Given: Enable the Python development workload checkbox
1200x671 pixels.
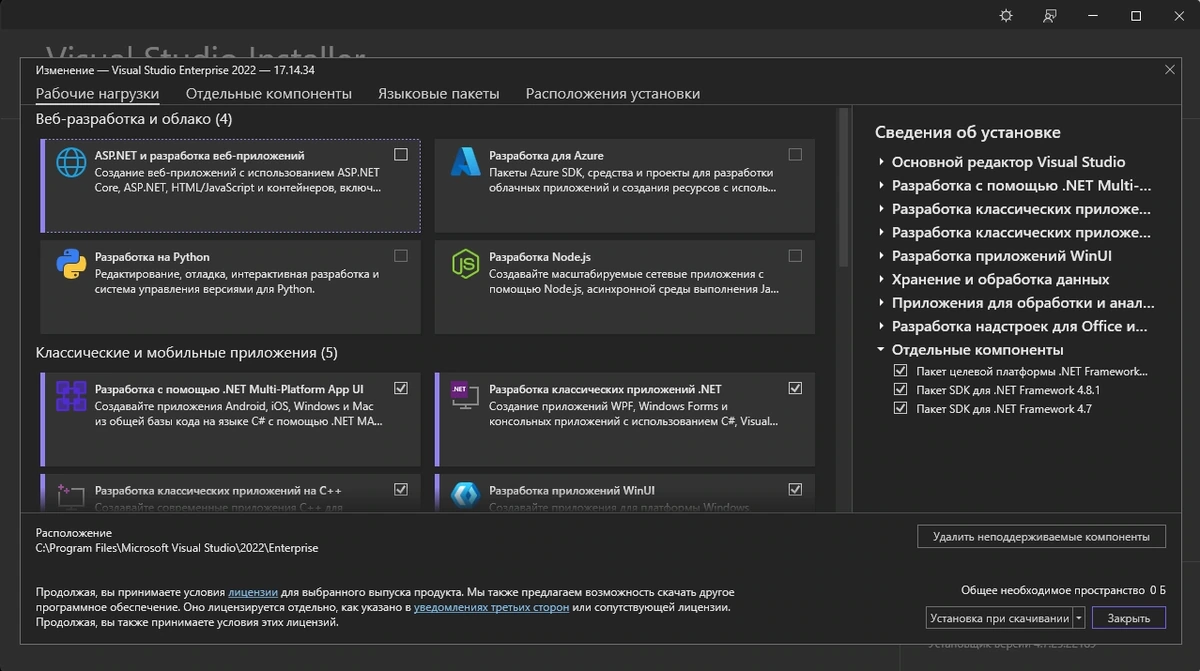Looking at the screenshot, I should coord(401,256).
